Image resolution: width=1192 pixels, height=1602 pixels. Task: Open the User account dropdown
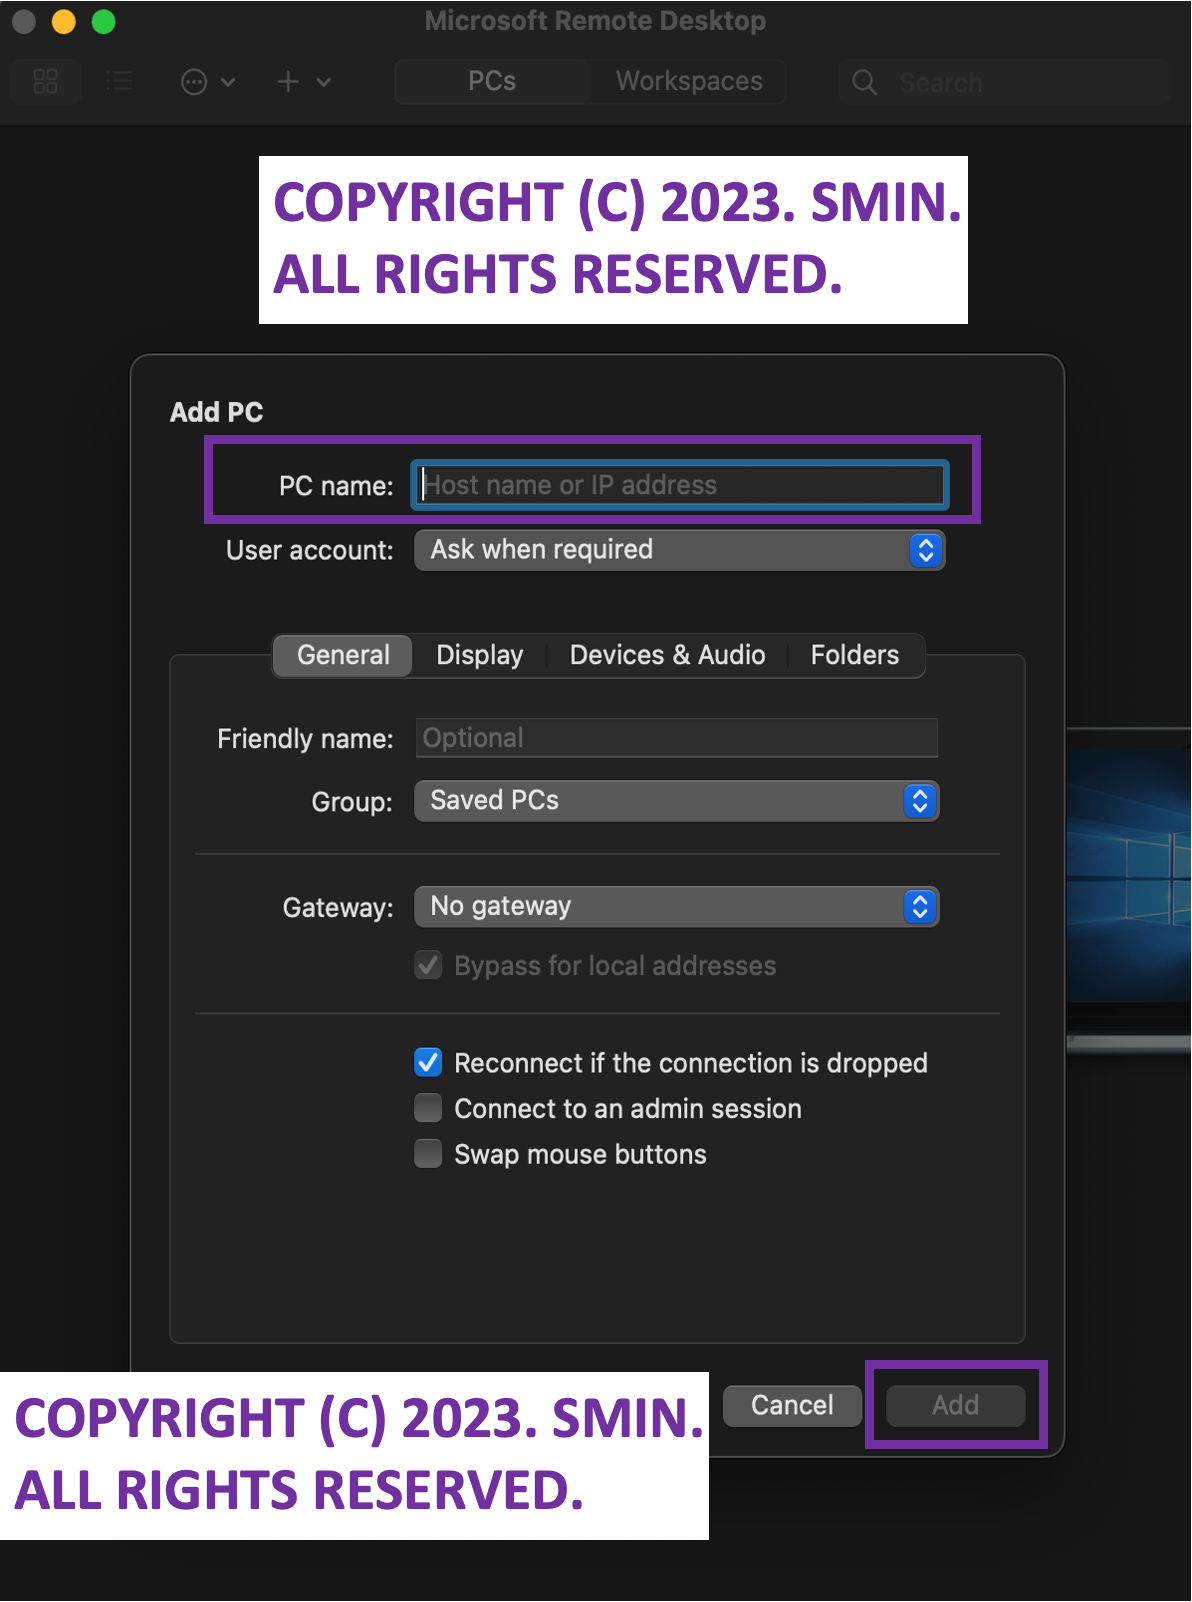680,550
